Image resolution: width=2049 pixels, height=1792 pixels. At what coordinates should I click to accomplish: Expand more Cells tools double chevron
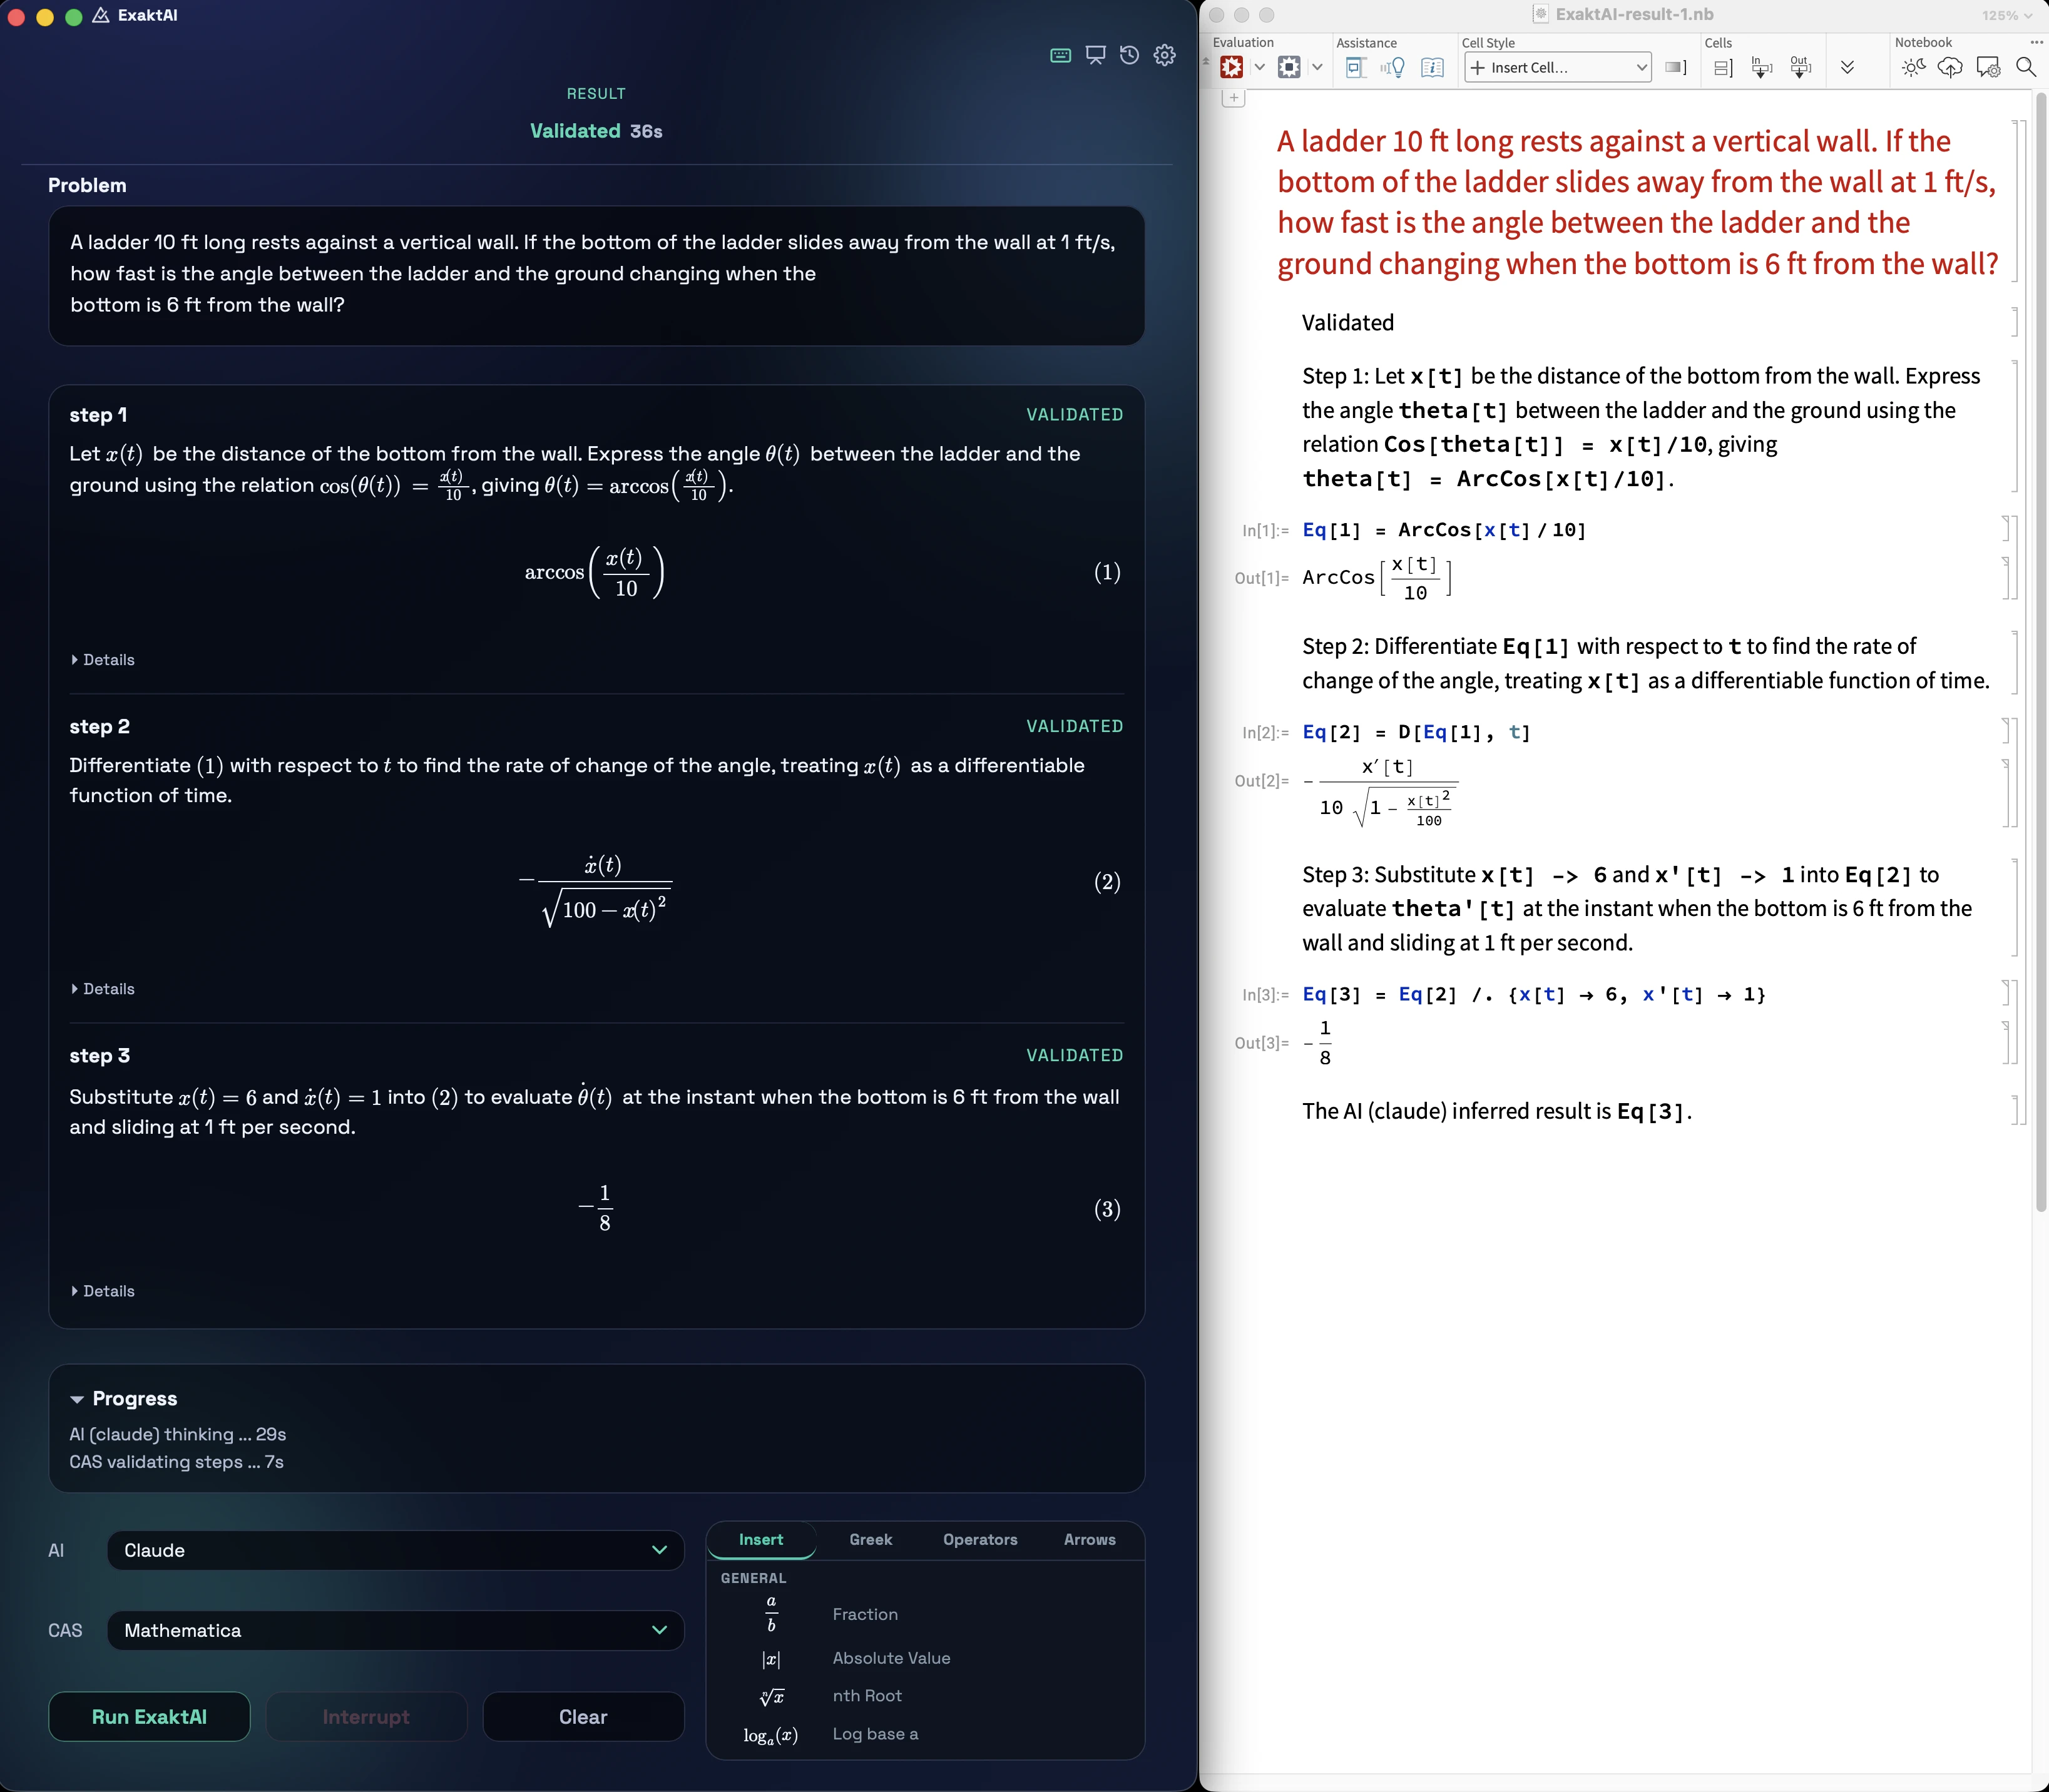[1847, 67]
